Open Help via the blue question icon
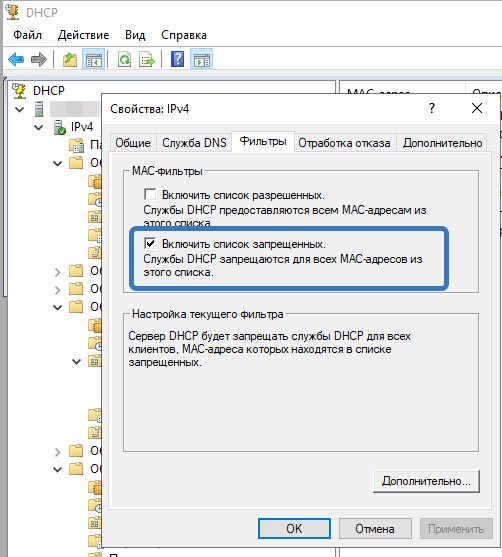Image resolution: width=502 pixels, height=557 pixels. 177,59
